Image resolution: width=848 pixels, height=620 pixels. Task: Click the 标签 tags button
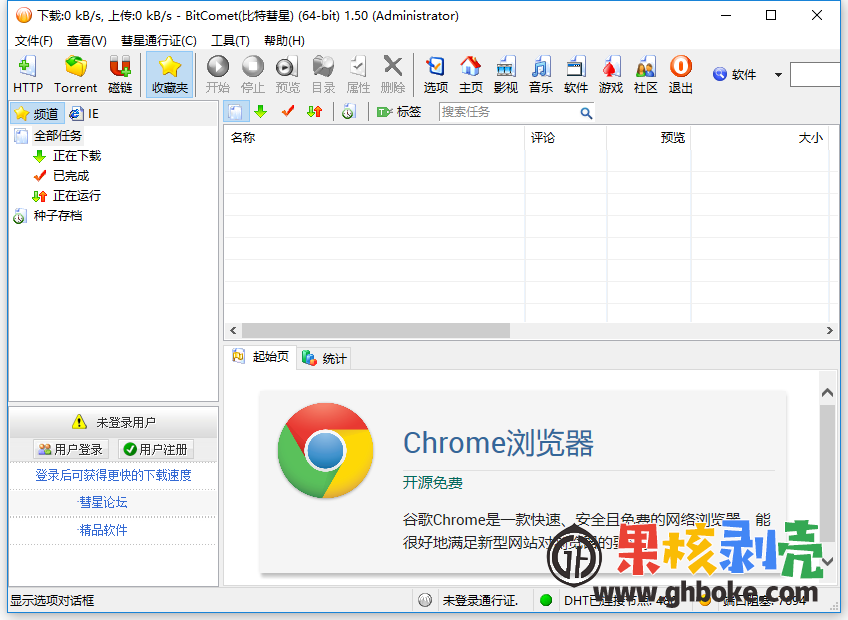click(399, 112)
